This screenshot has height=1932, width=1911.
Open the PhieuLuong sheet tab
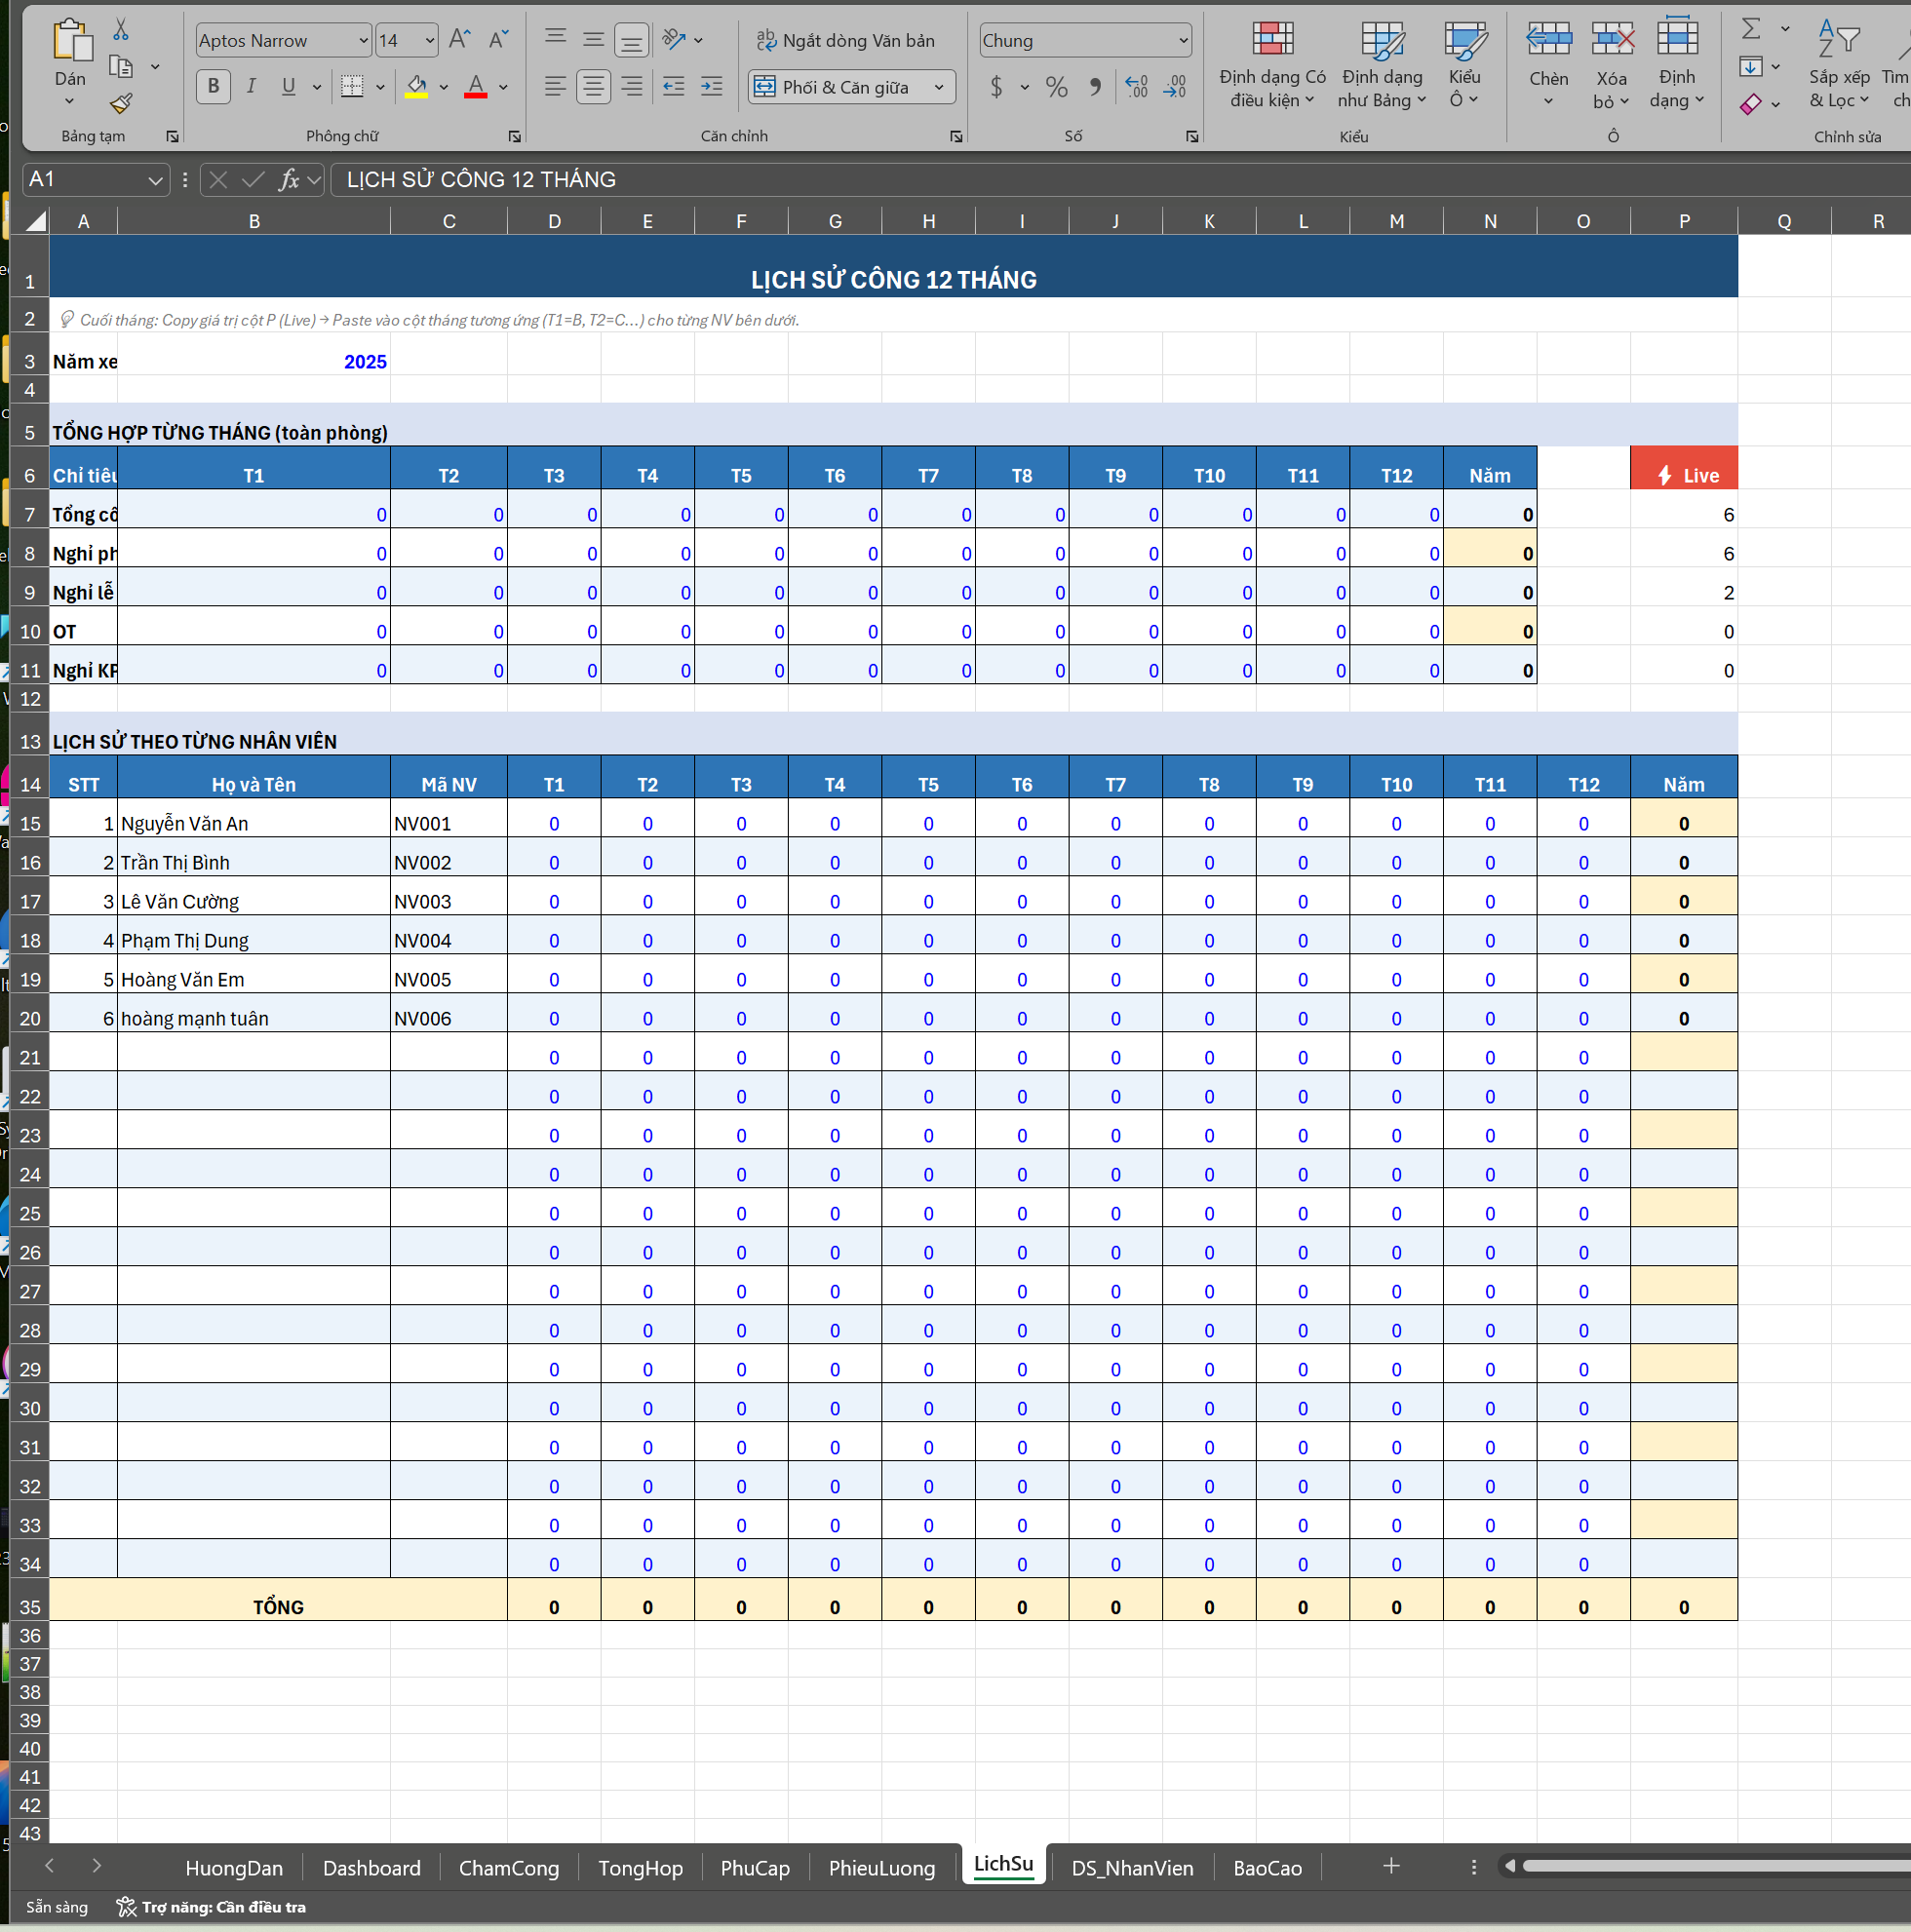point(881,1868)
